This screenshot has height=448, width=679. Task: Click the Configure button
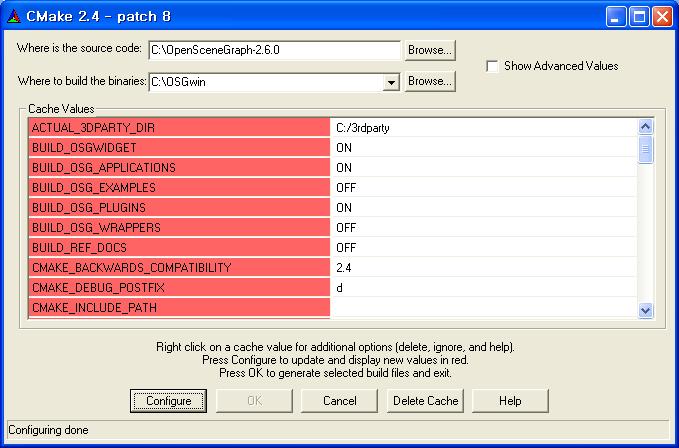pos(168,401)
